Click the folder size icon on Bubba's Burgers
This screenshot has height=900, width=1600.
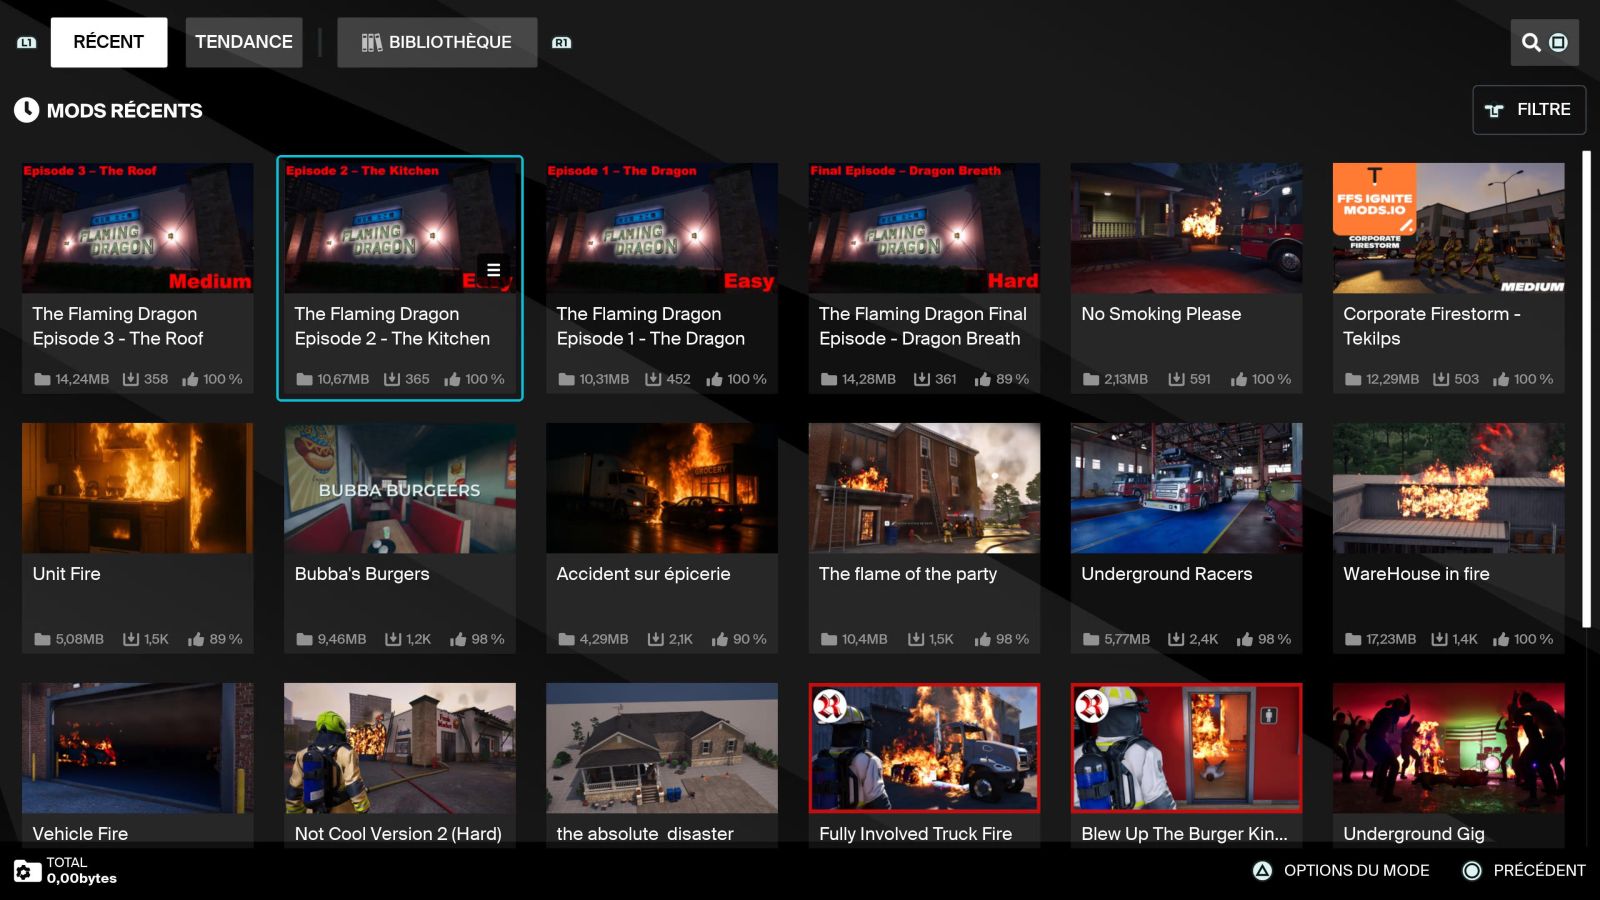tap(304, 639)
